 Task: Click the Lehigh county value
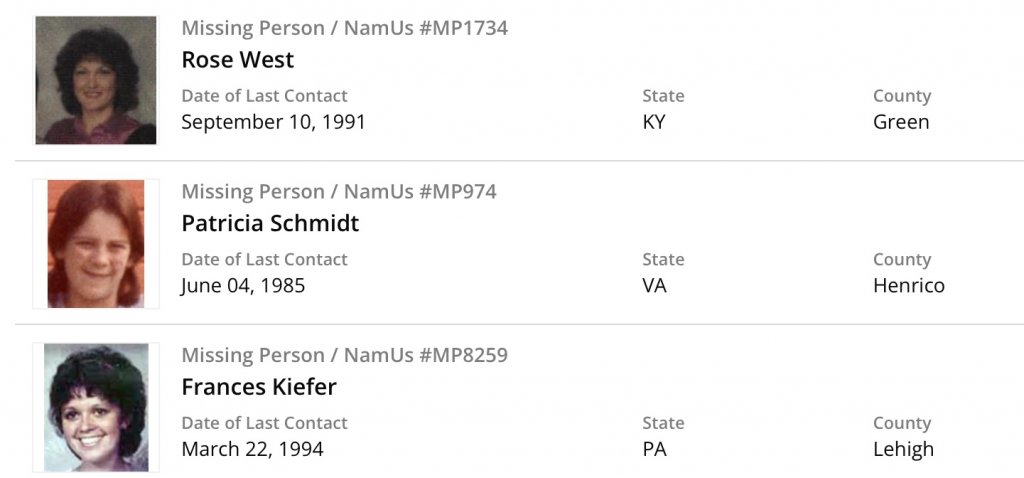point(903,449)
